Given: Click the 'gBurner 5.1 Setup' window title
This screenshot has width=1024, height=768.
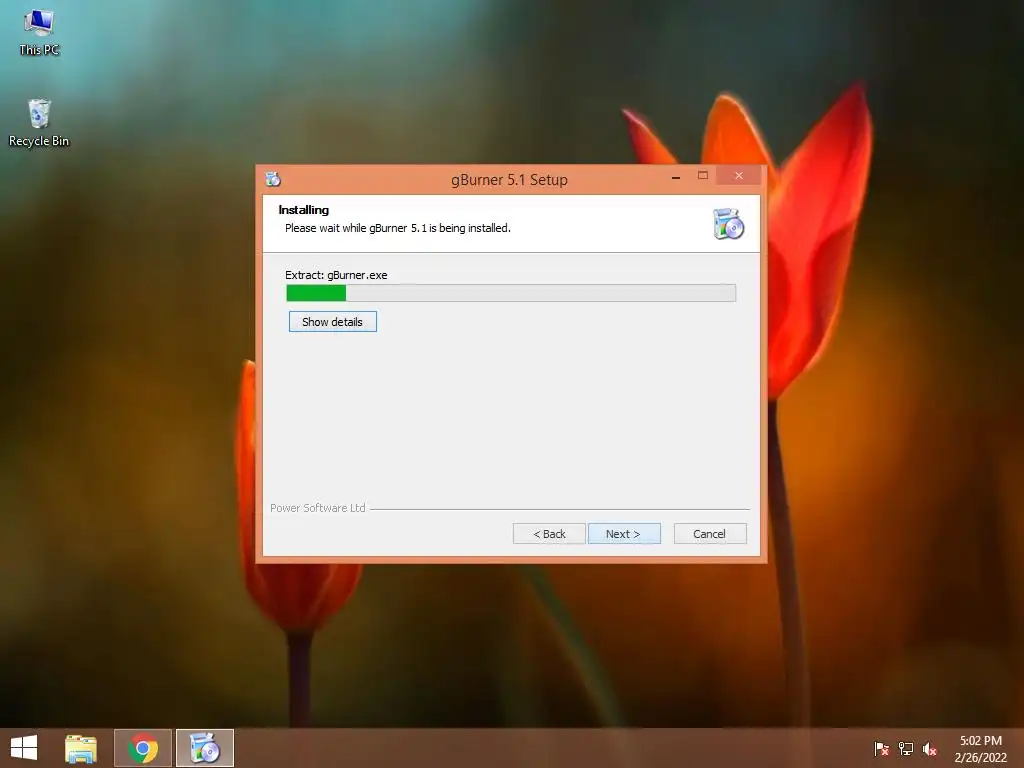Looking at the screenshot, I should coord(509,180).
